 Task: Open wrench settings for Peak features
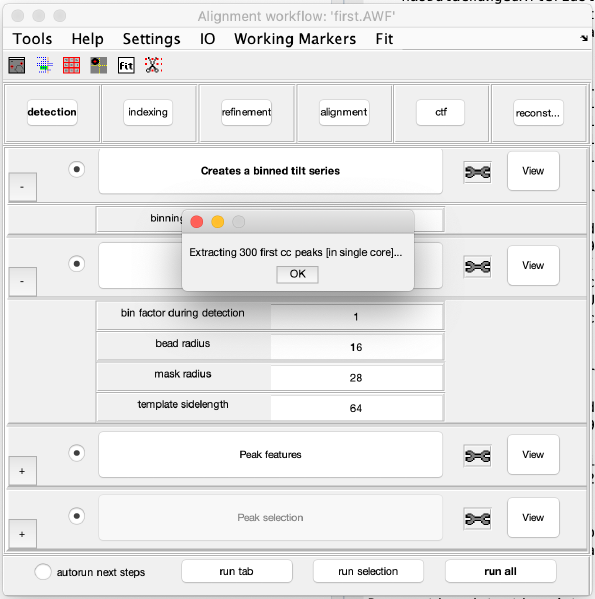477,456
